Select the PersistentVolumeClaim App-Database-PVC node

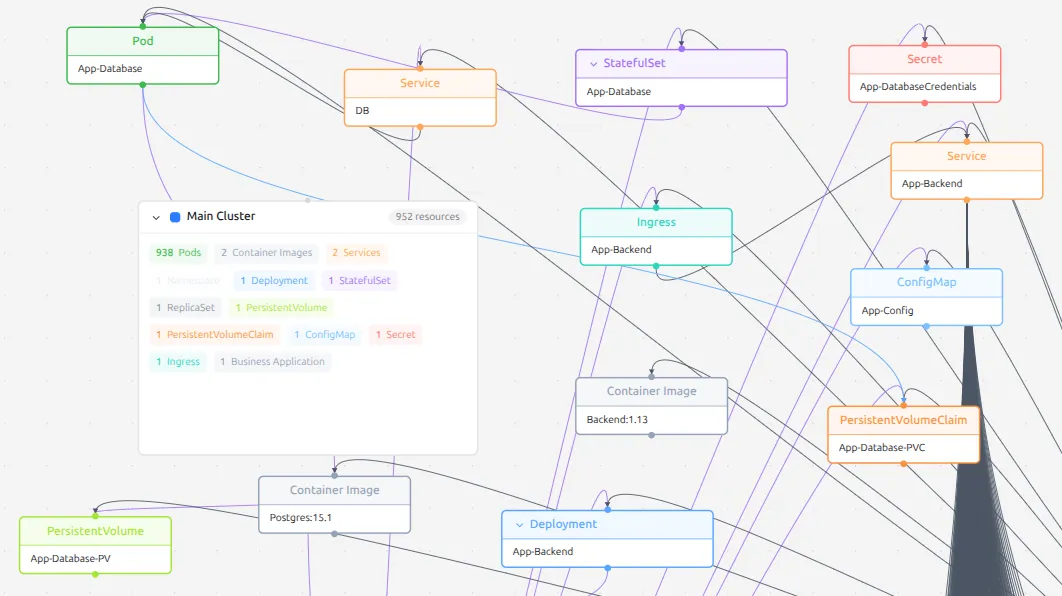click(x=904, y=433)
